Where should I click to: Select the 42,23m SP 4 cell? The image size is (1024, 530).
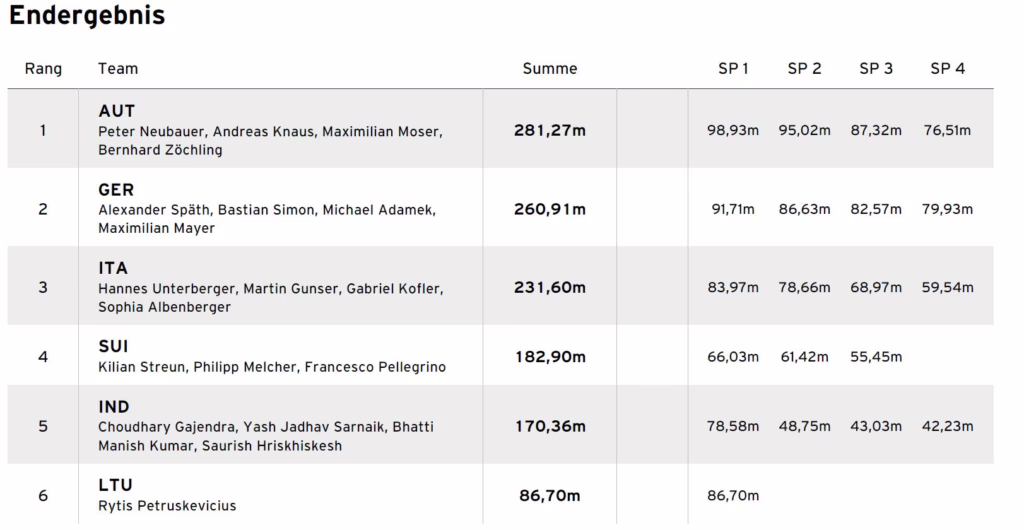click(948, 426)
